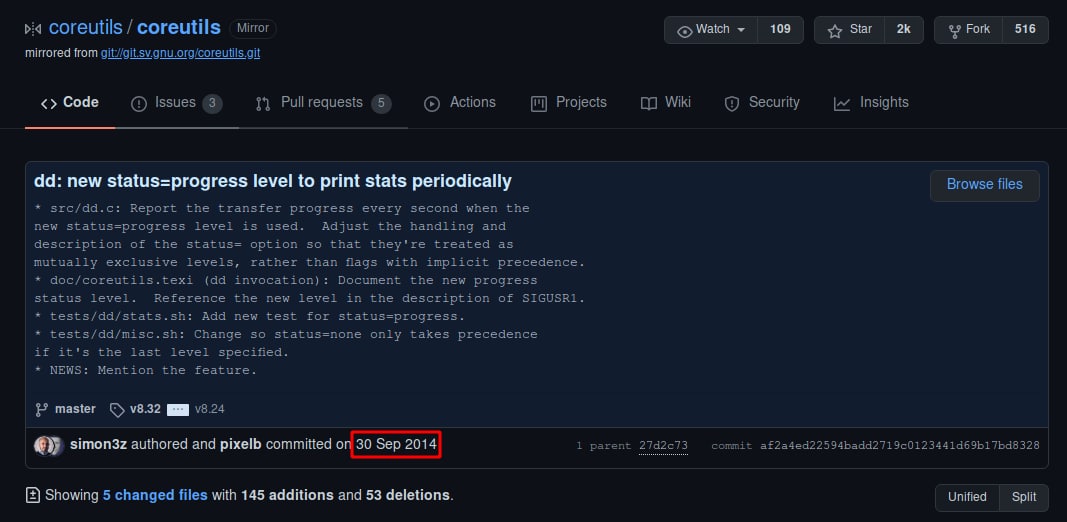This screenshot has height=522, width=1067.
Task: Open the Issues tab
Action: [x=177, y=103]
